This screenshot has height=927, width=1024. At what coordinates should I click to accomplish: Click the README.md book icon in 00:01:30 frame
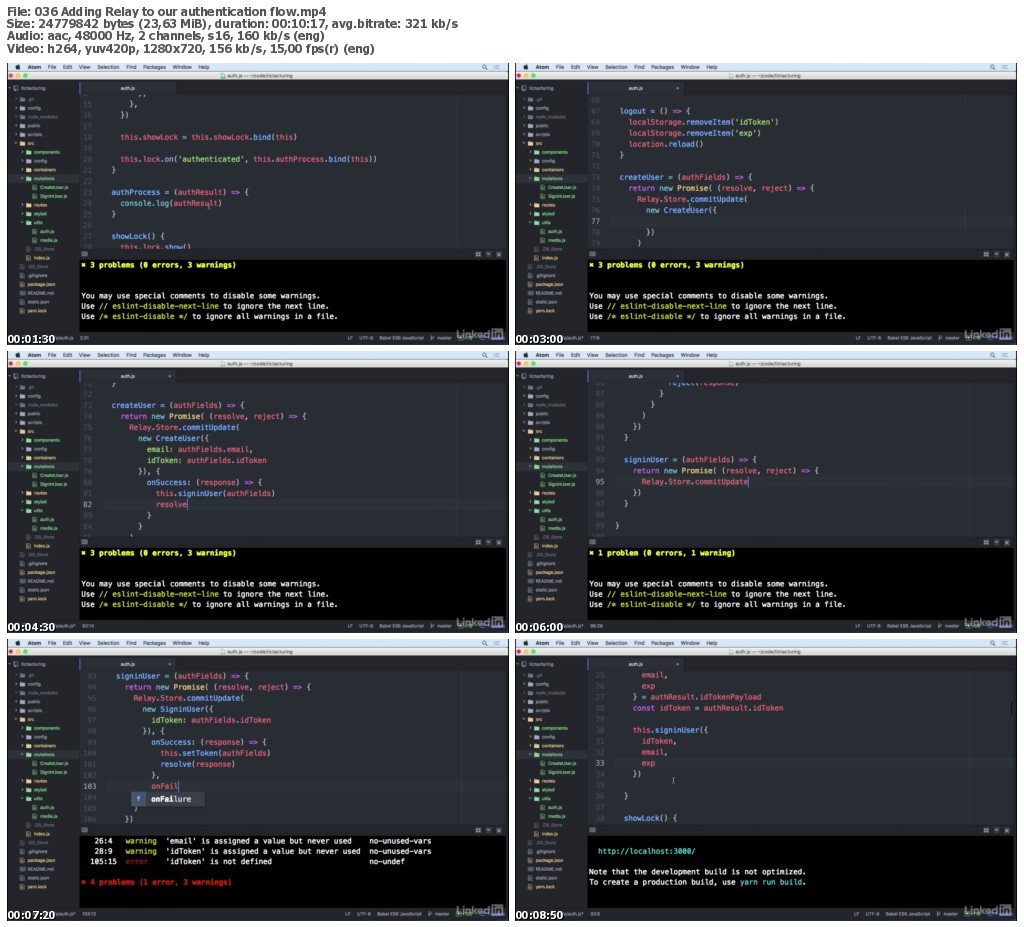(x=23, y=293)
